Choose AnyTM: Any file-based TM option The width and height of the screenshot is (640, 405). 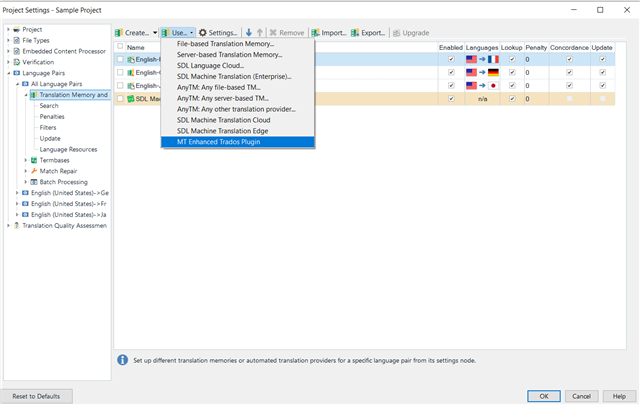click(x=238, y=87)
